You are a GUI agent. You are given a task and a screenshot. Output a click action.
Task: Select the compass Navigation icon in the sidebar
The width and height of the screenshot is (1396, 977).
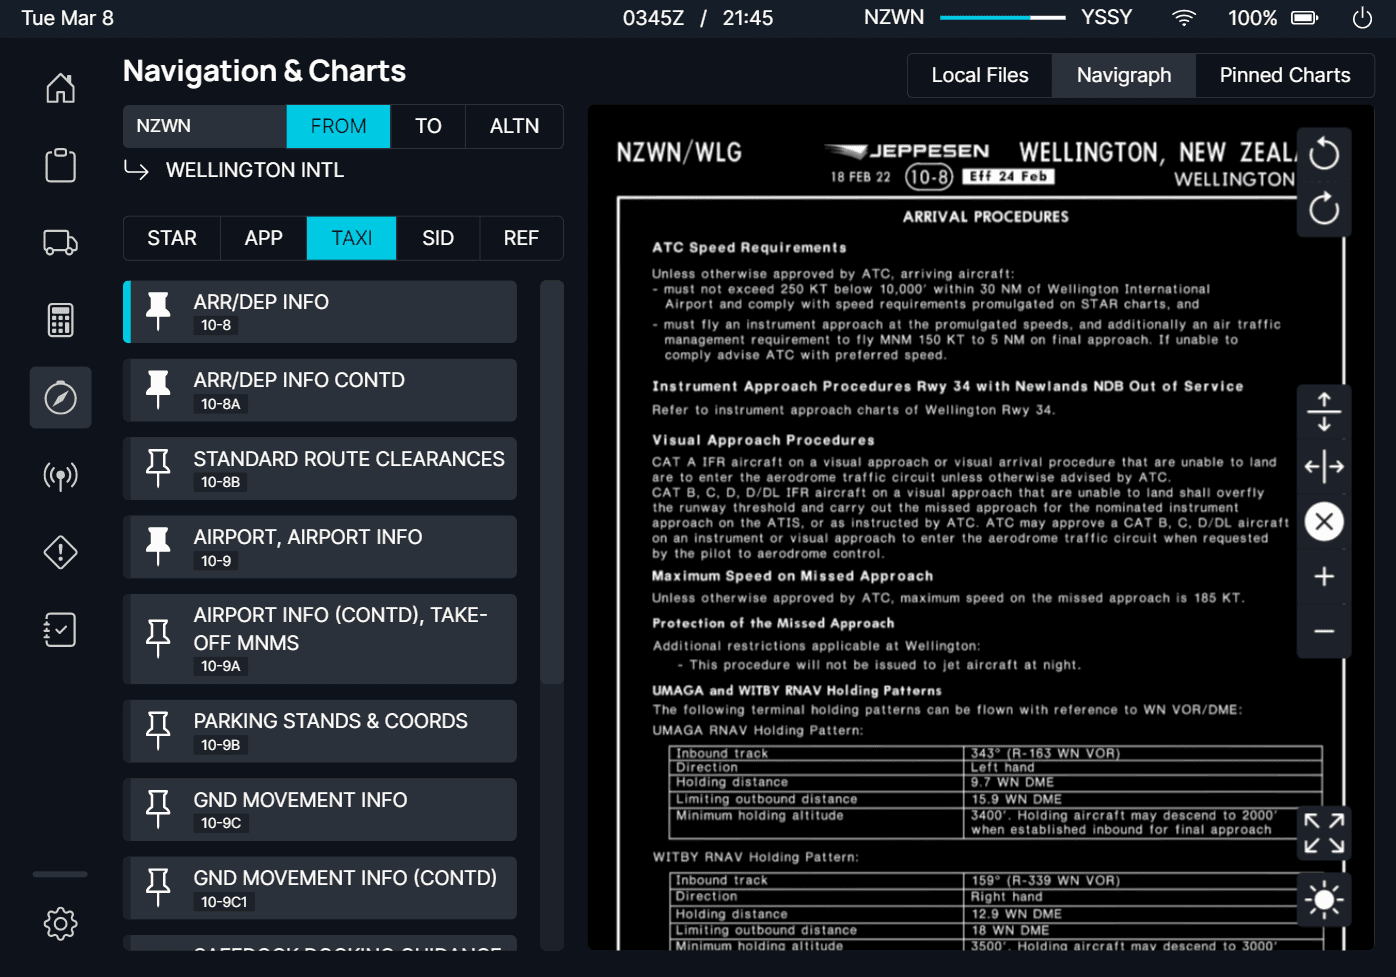60,397
